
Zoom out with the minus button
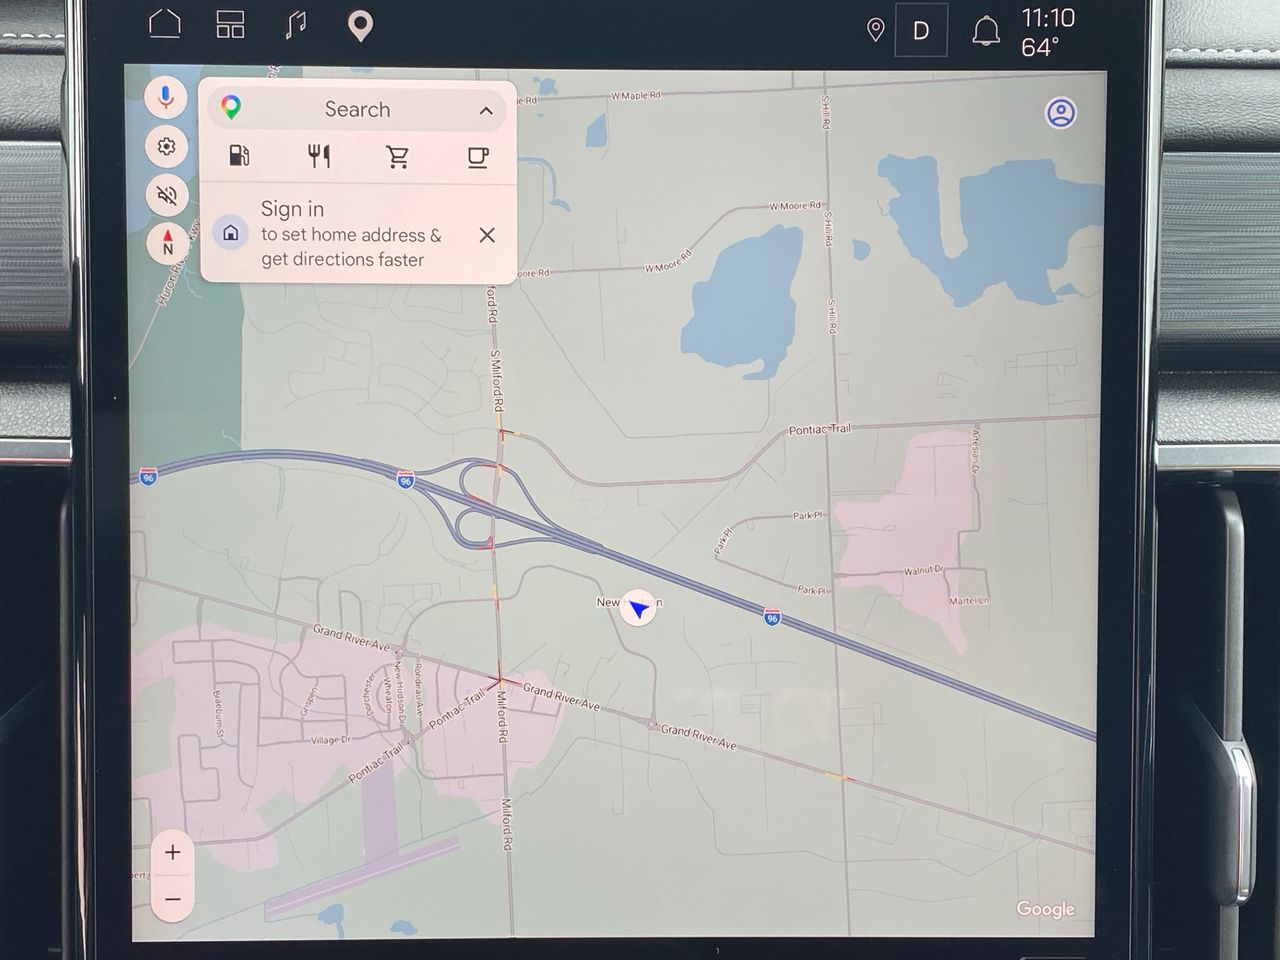tap(172, 899)
